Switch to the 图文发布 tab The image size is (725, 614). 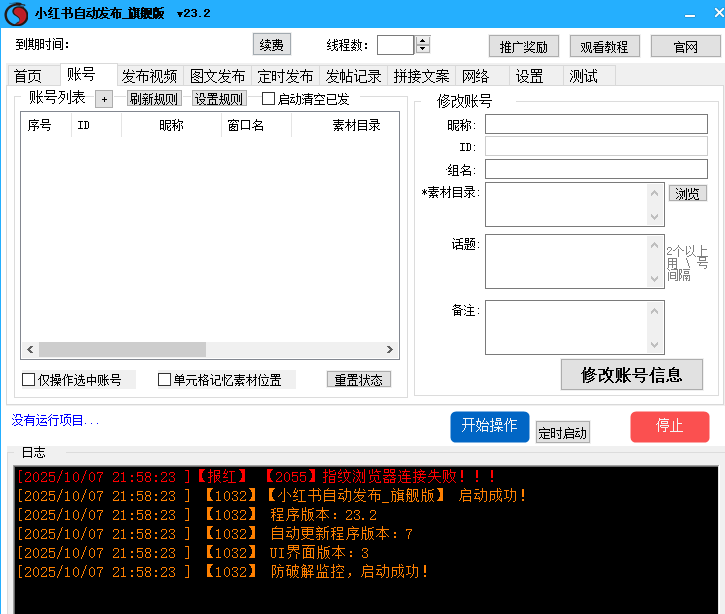coord(217,76)
